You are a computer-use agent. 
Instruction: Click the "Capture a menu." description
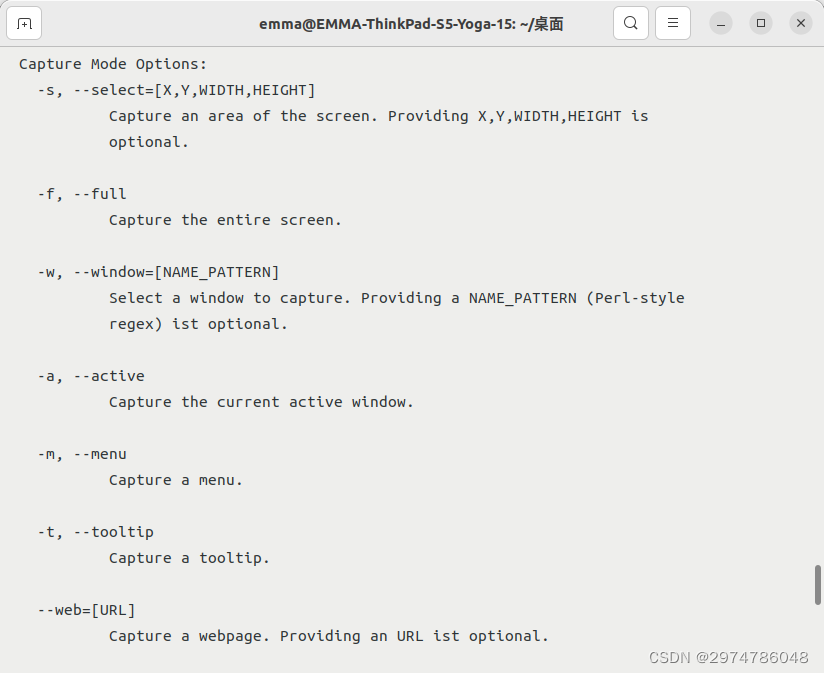176,480
